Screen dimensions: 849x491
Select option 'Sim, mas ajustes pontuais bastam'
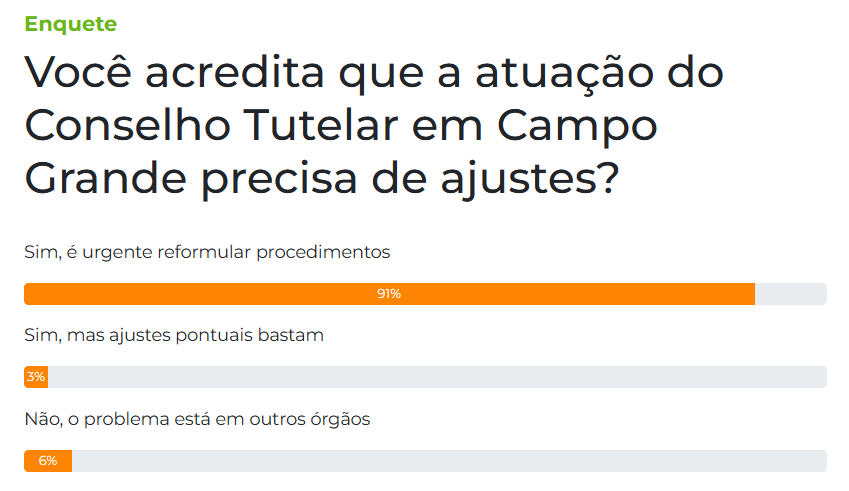(x=174, y=335)
